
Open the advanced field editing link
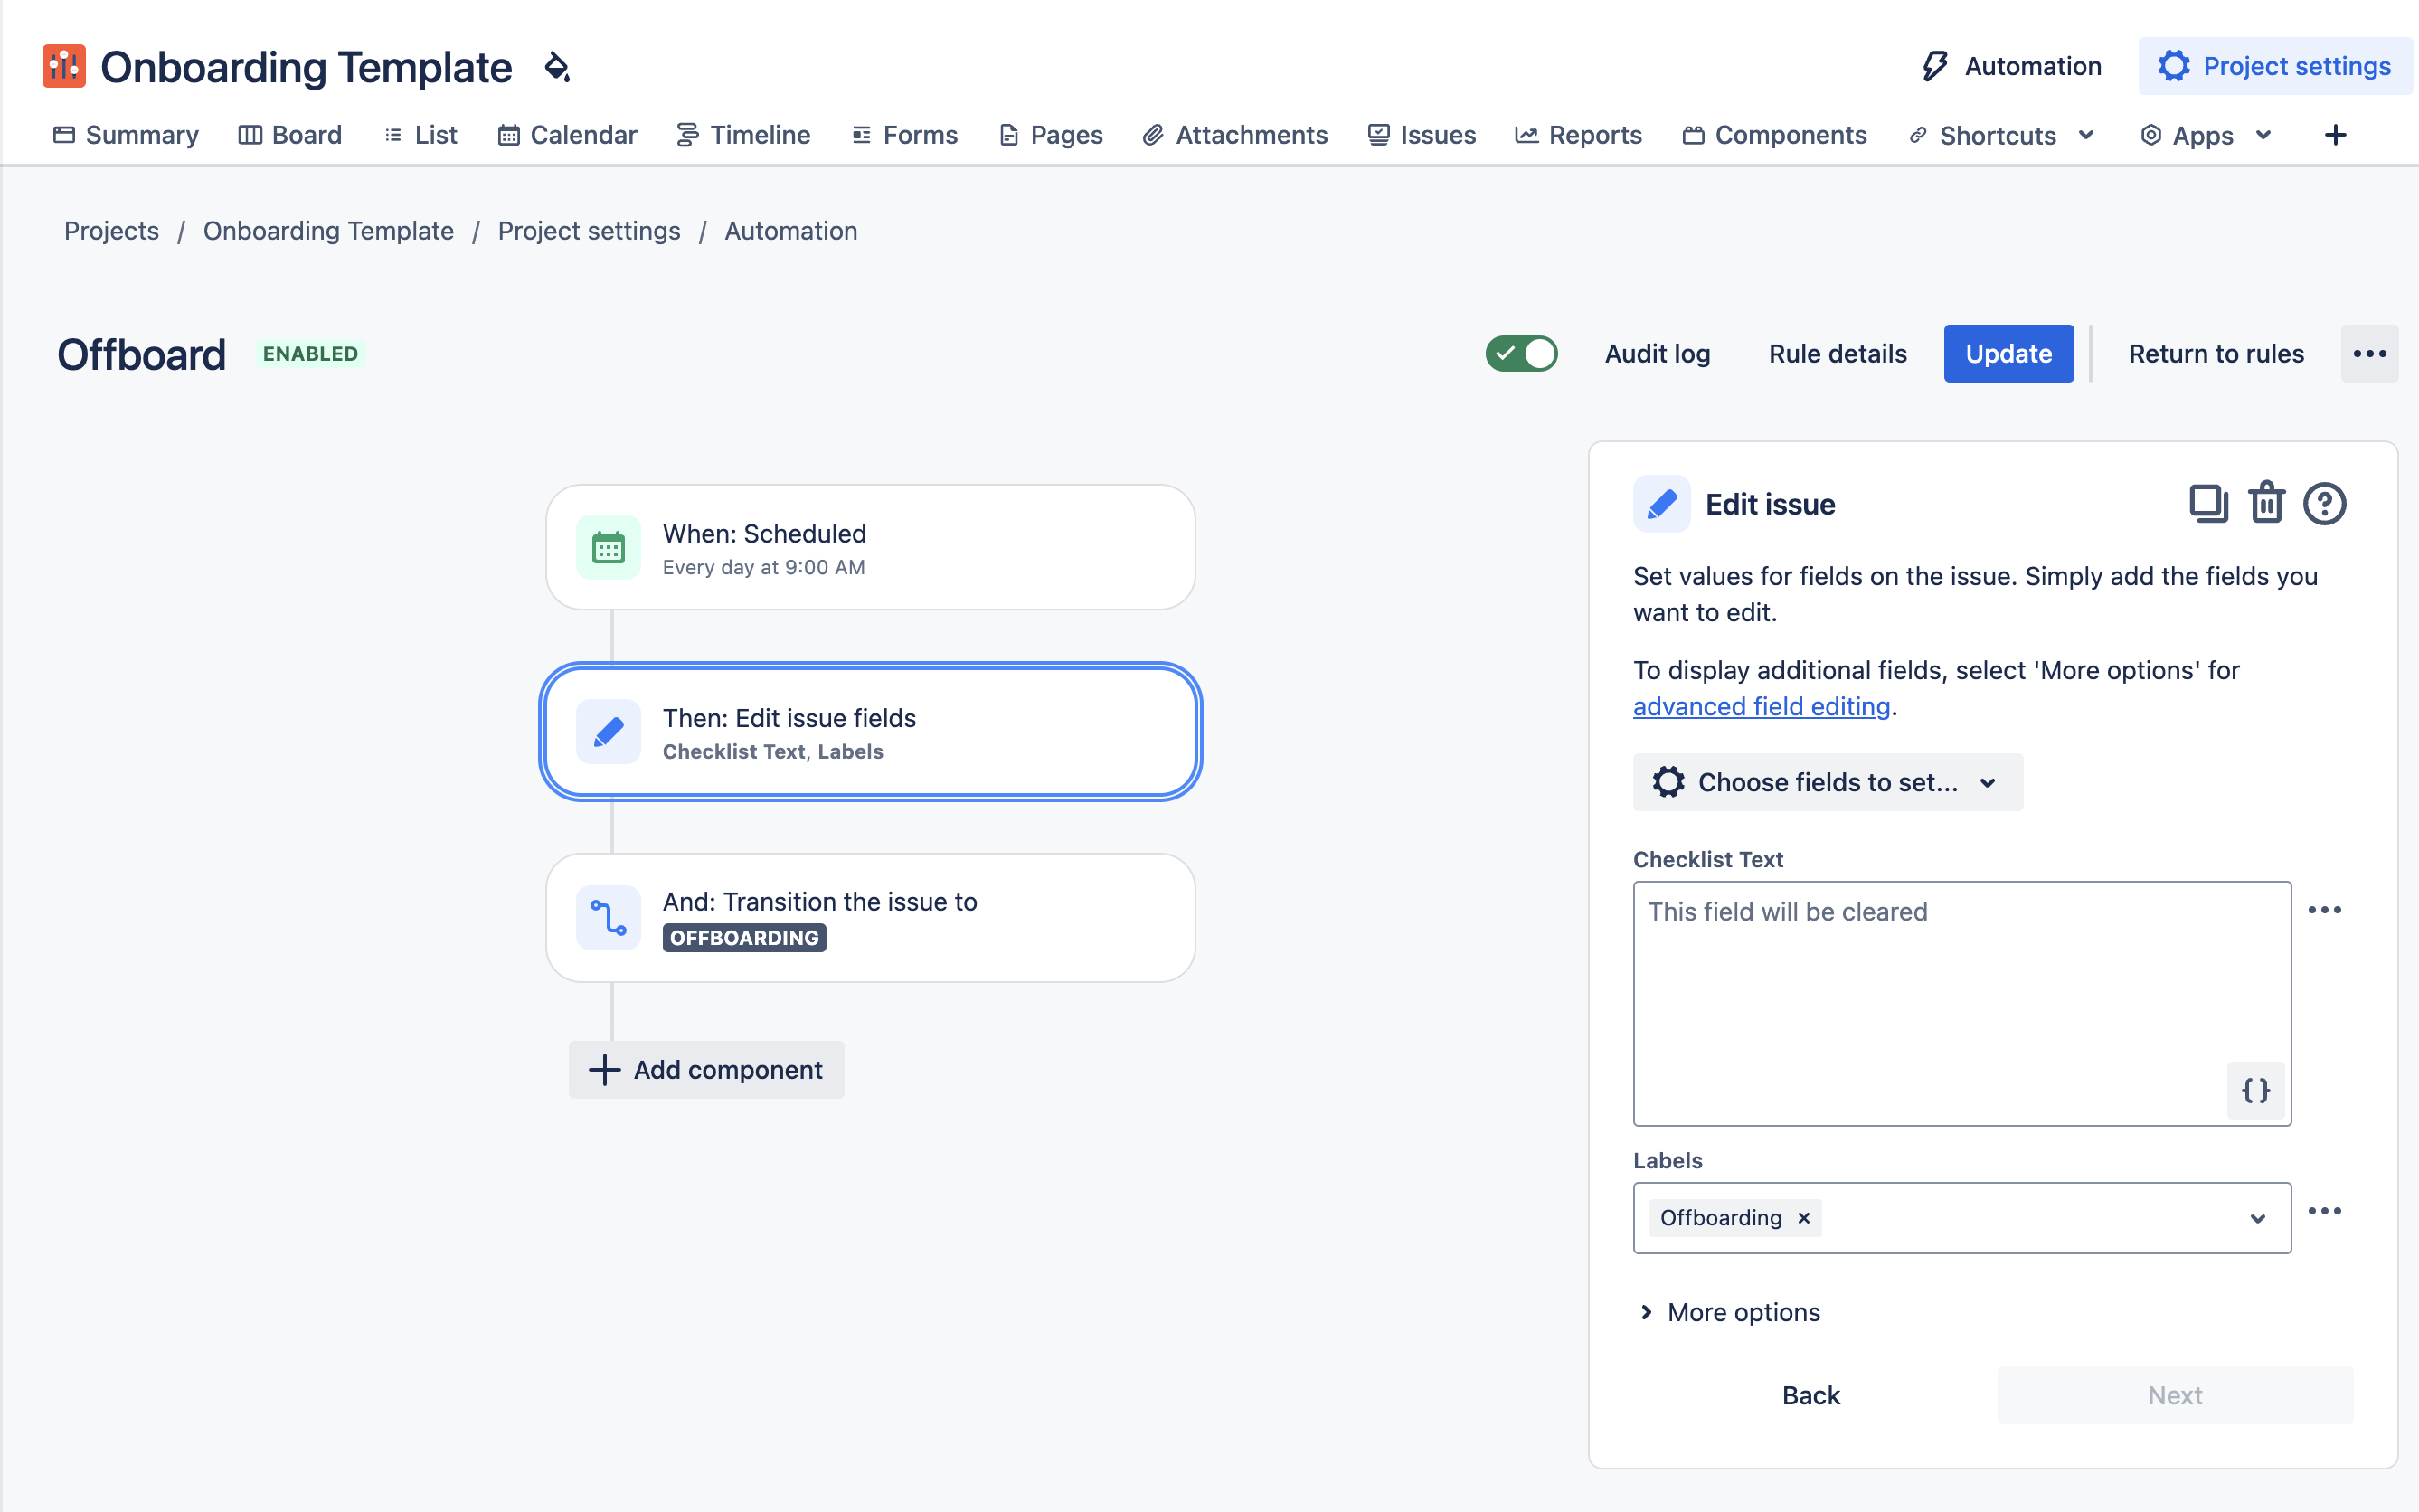click(1761, 706)
